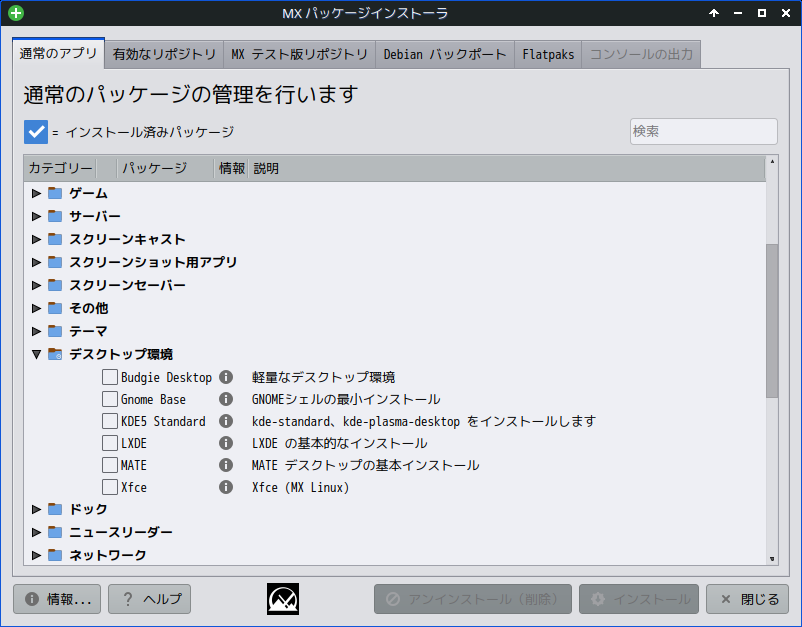Select the Budgie Desktop package name
The image size is (802, 627).
tap(166, 377)
